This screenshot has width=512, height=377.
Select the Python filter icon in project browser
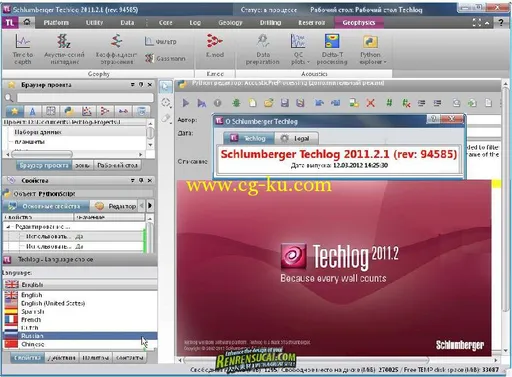point(69,111)
